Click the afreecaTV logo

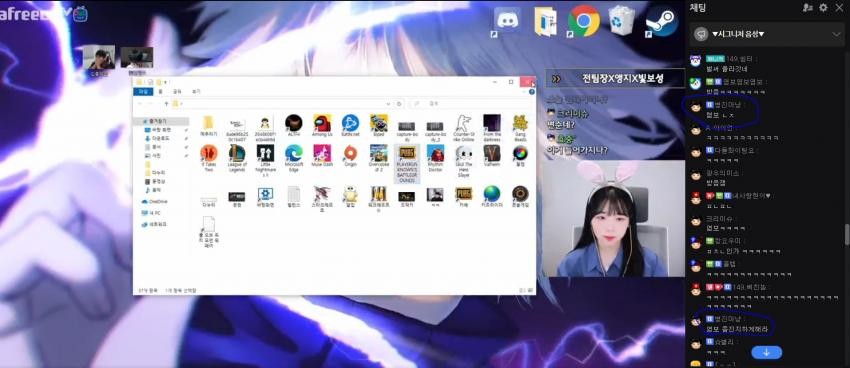click(x=44, y=13)
